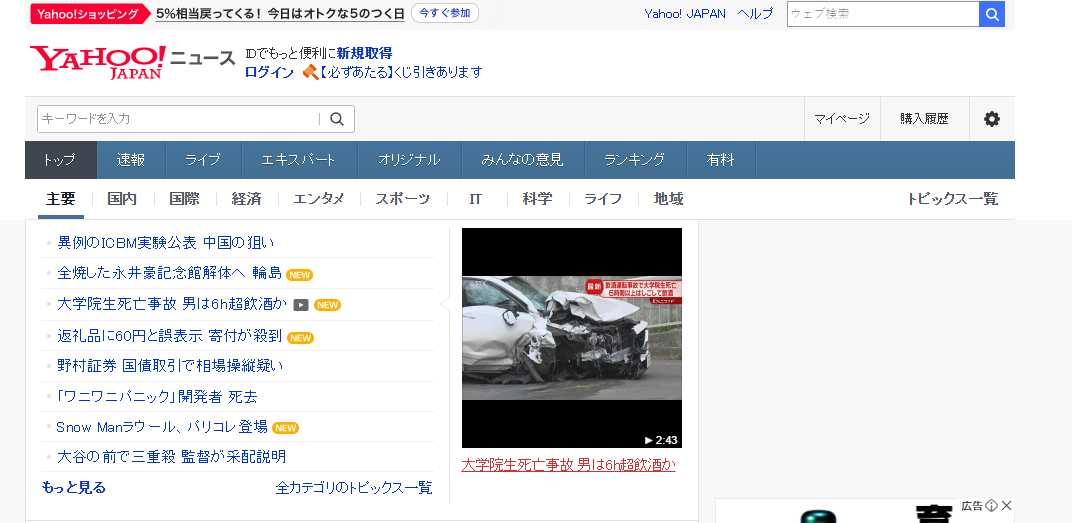Open the 異例のICBM実験公表 headline

(165, 243)
